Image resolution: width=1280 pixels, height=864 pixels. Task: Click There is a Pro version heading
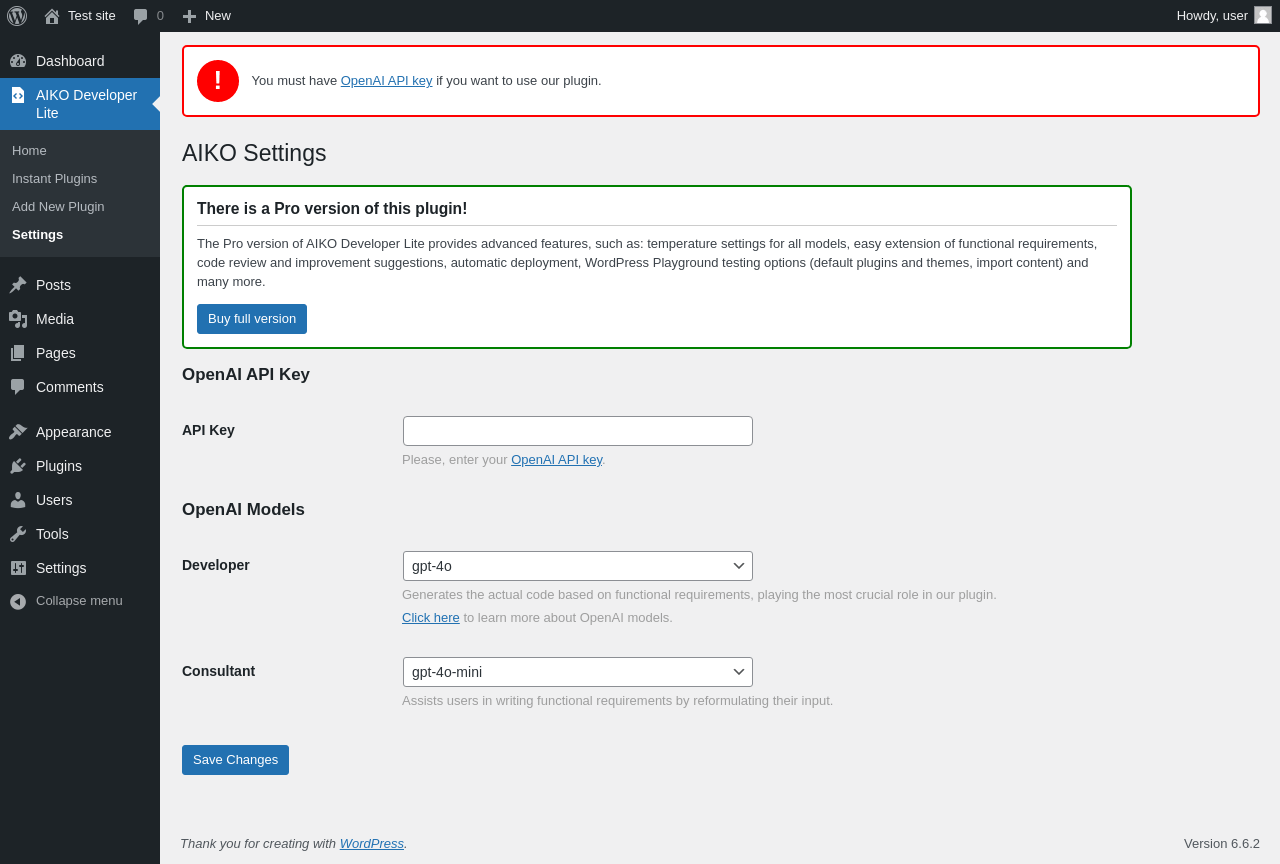click(x=332, y=209)
